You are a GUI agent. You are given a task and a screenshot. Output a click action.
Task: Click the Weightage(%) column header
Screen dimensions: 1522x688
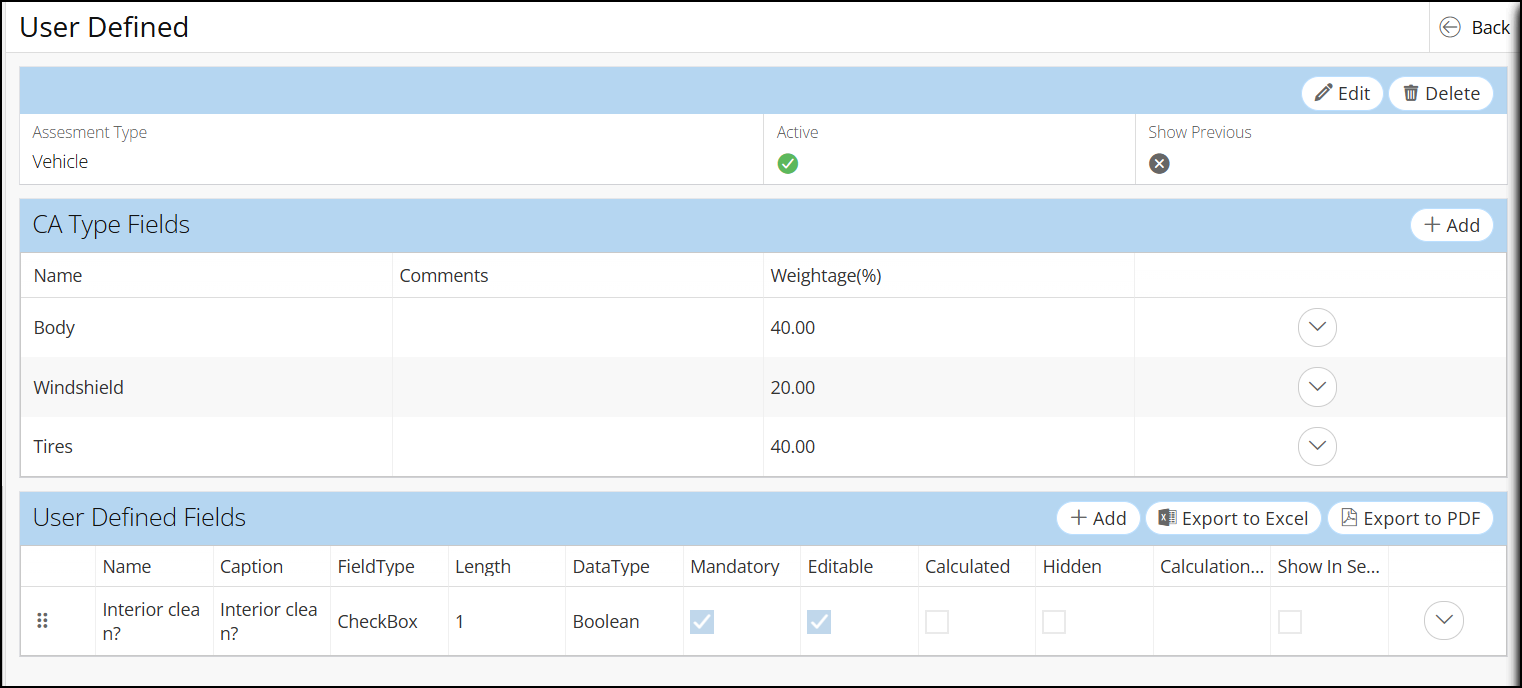pos(825,276)
